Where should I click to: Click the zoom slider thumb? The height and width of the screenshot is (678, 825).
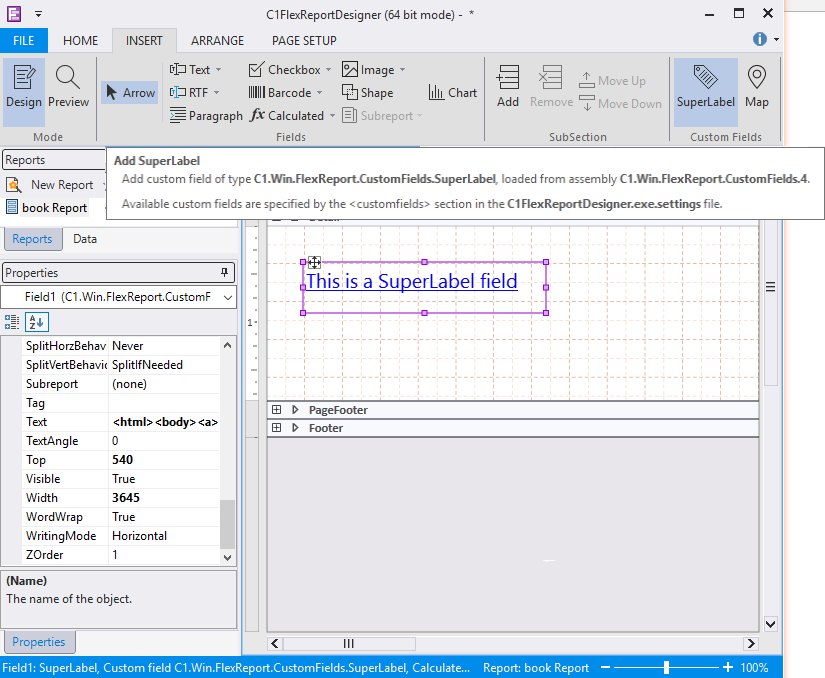tap(666, 667)
